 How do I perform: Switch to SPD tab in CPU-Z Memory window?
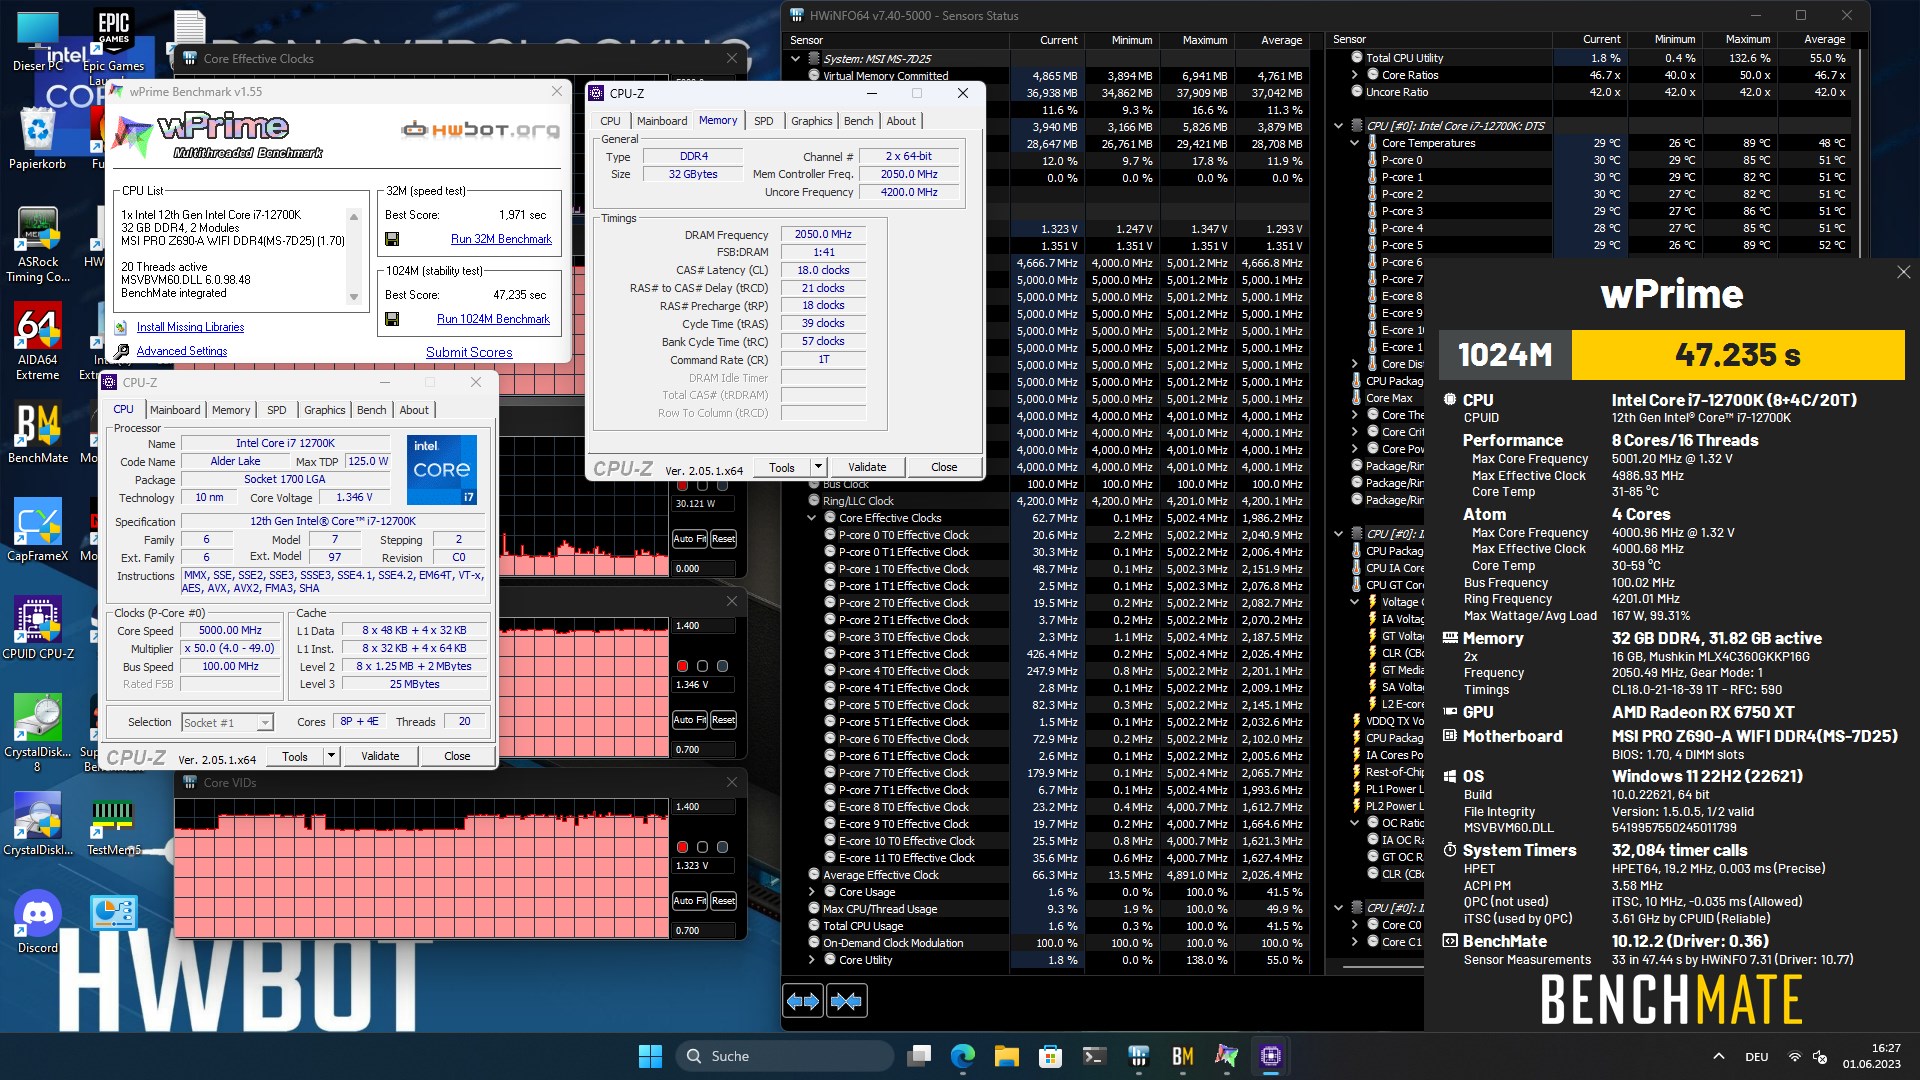(764, 121)
